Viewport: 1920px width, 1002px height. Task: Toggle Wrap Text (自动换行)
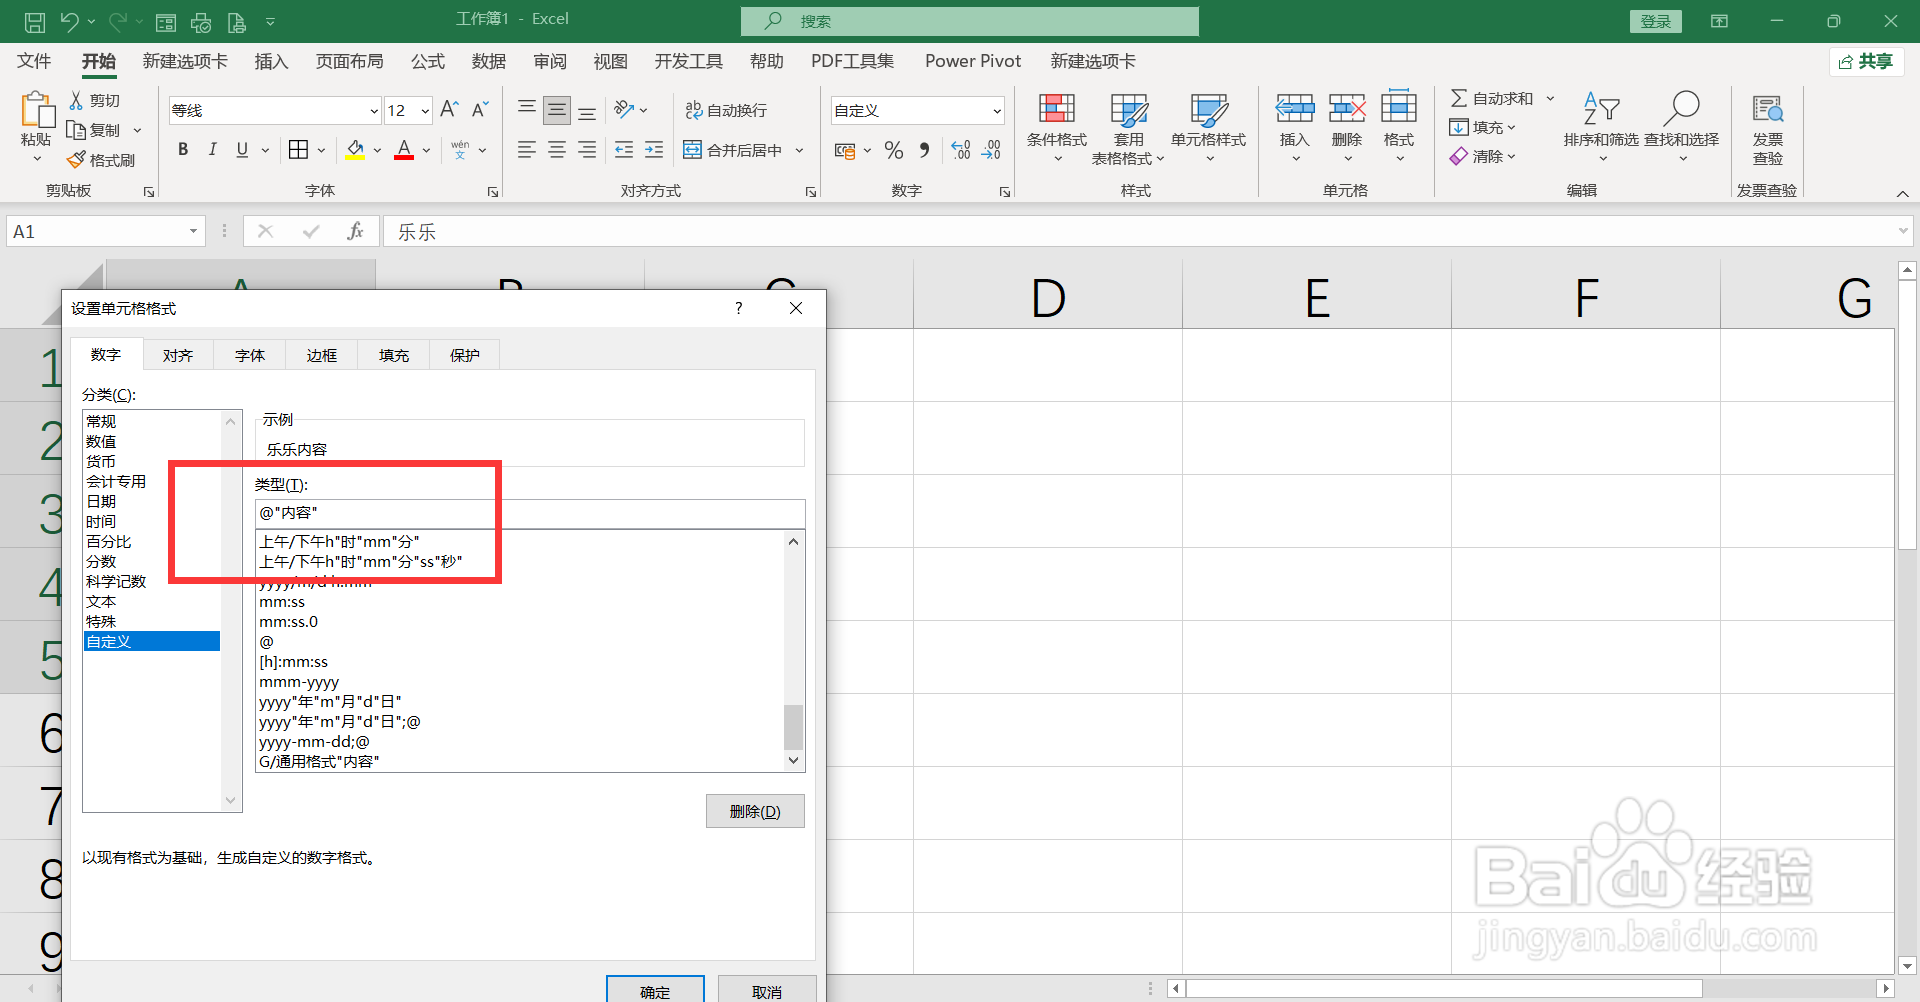click(x=726, y=110)
